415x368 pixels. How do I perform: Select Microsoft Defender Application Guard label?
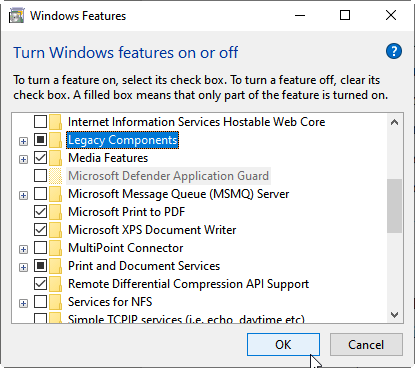[168, 176]
